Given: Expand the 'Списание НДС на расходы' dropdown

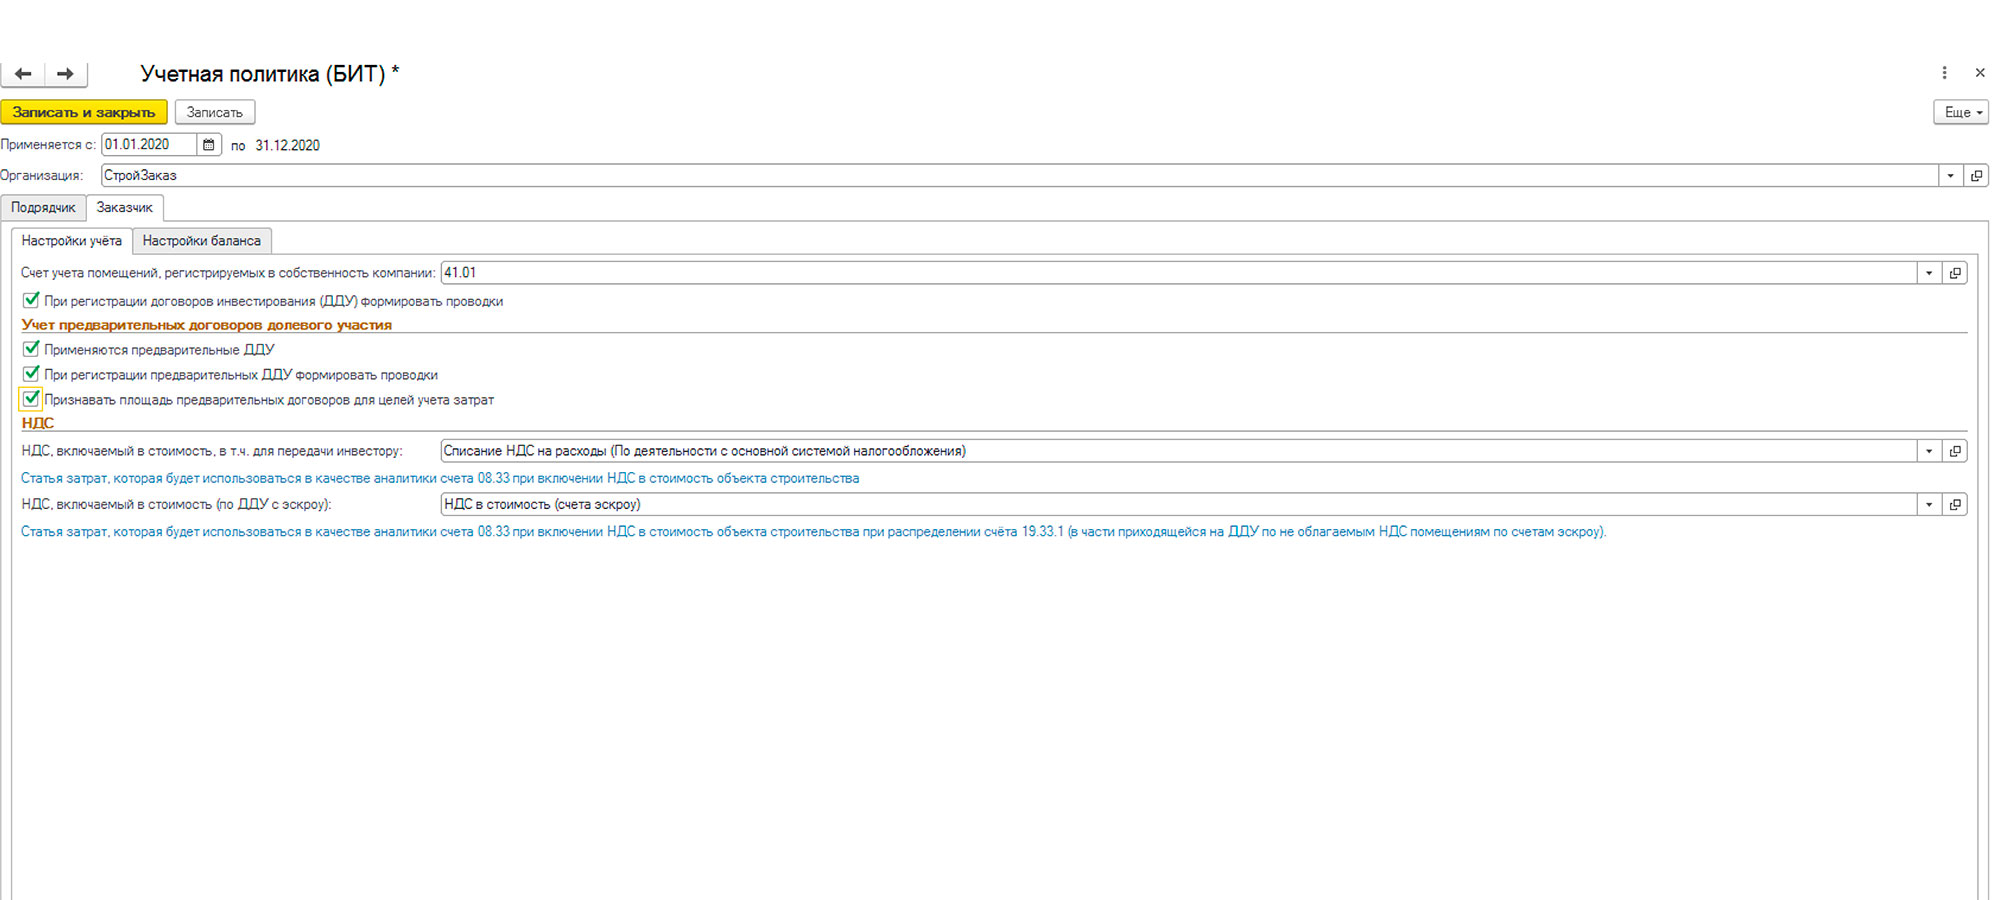Looking at the screenshot, I should pos(1929,451).
